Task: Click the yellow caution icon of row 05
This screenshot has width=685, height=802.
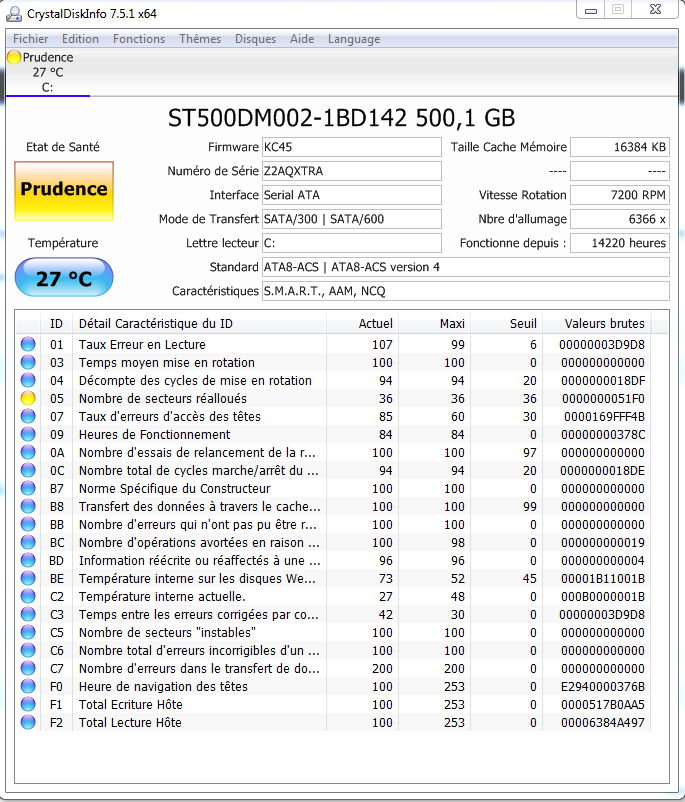Action: pos(28,398)
